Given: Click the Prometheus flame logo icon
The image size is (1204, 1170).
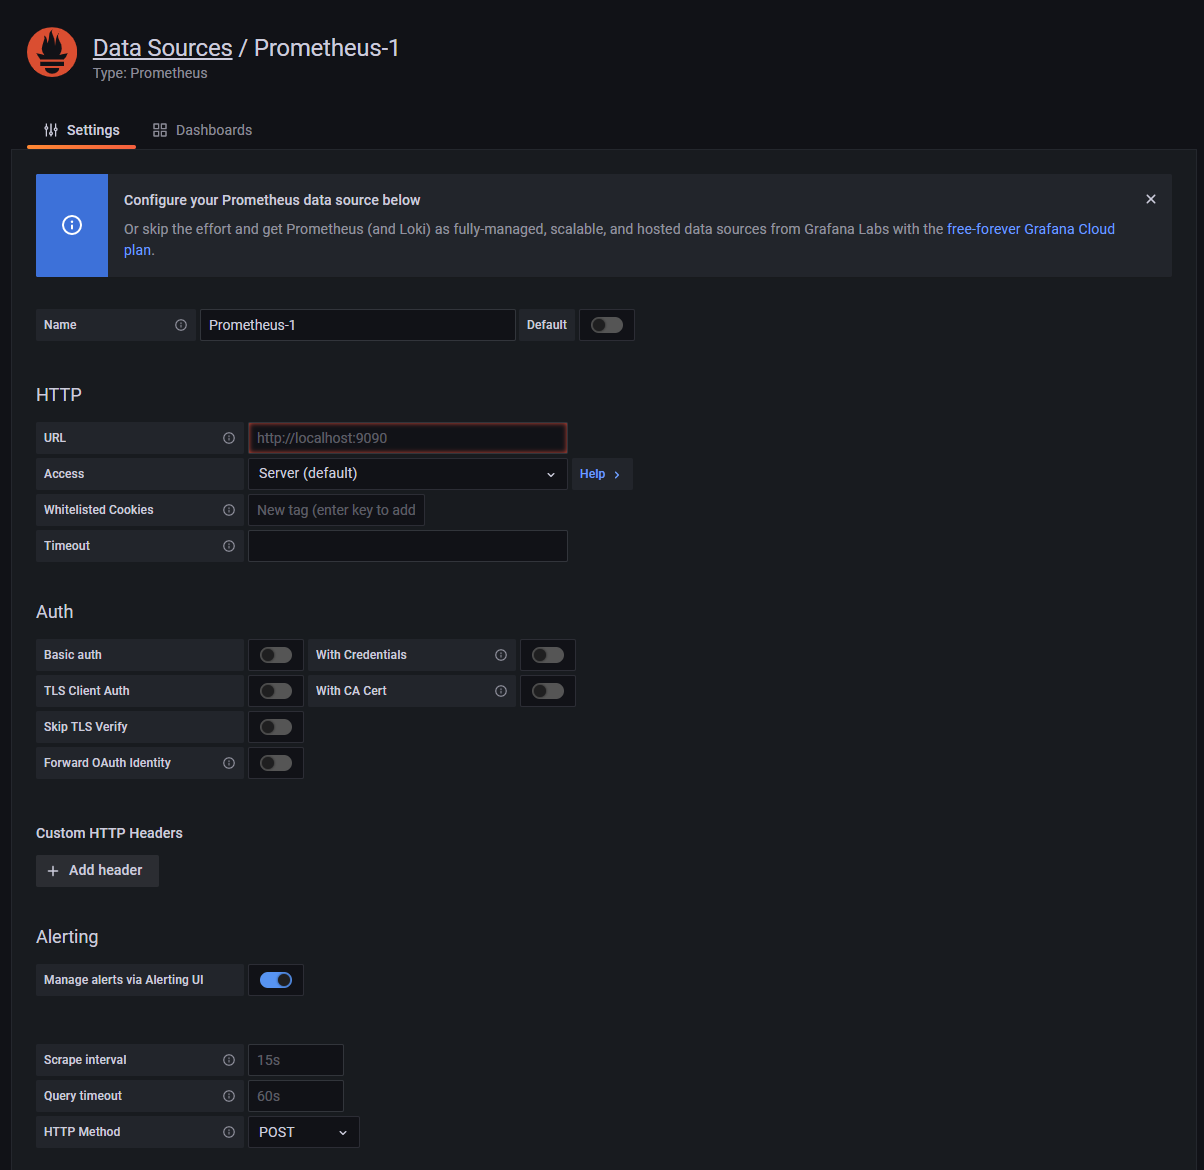Looking at the screenshot, I should click(52, 52).
